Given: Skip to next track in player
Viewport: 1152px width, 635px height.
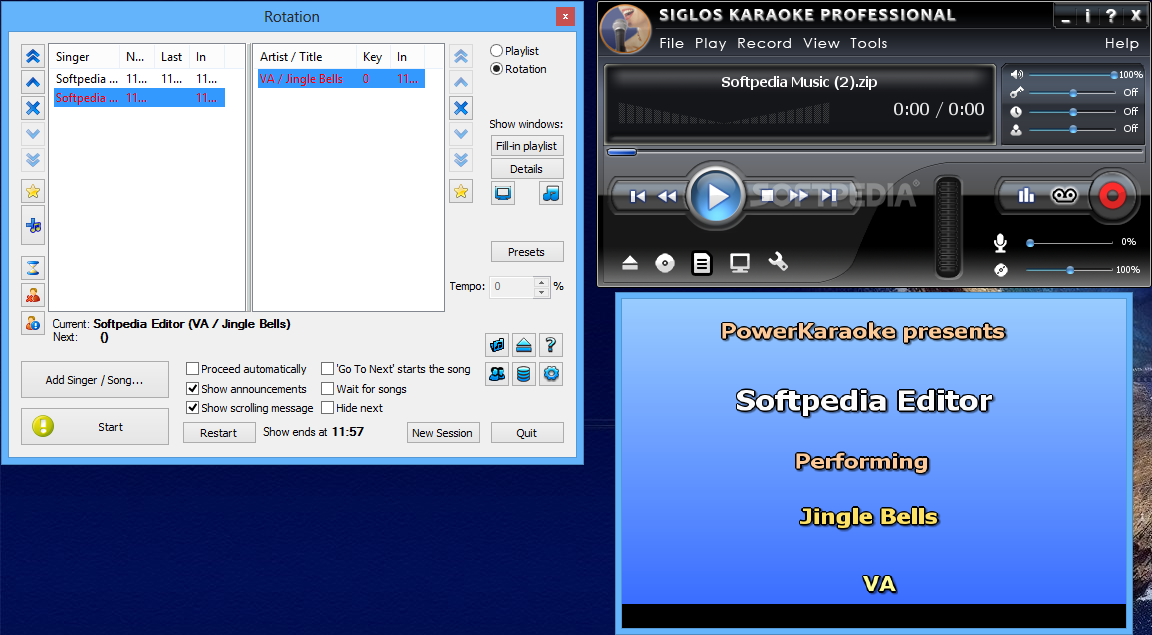Looking at the screenshot, I should click(829, 195).
